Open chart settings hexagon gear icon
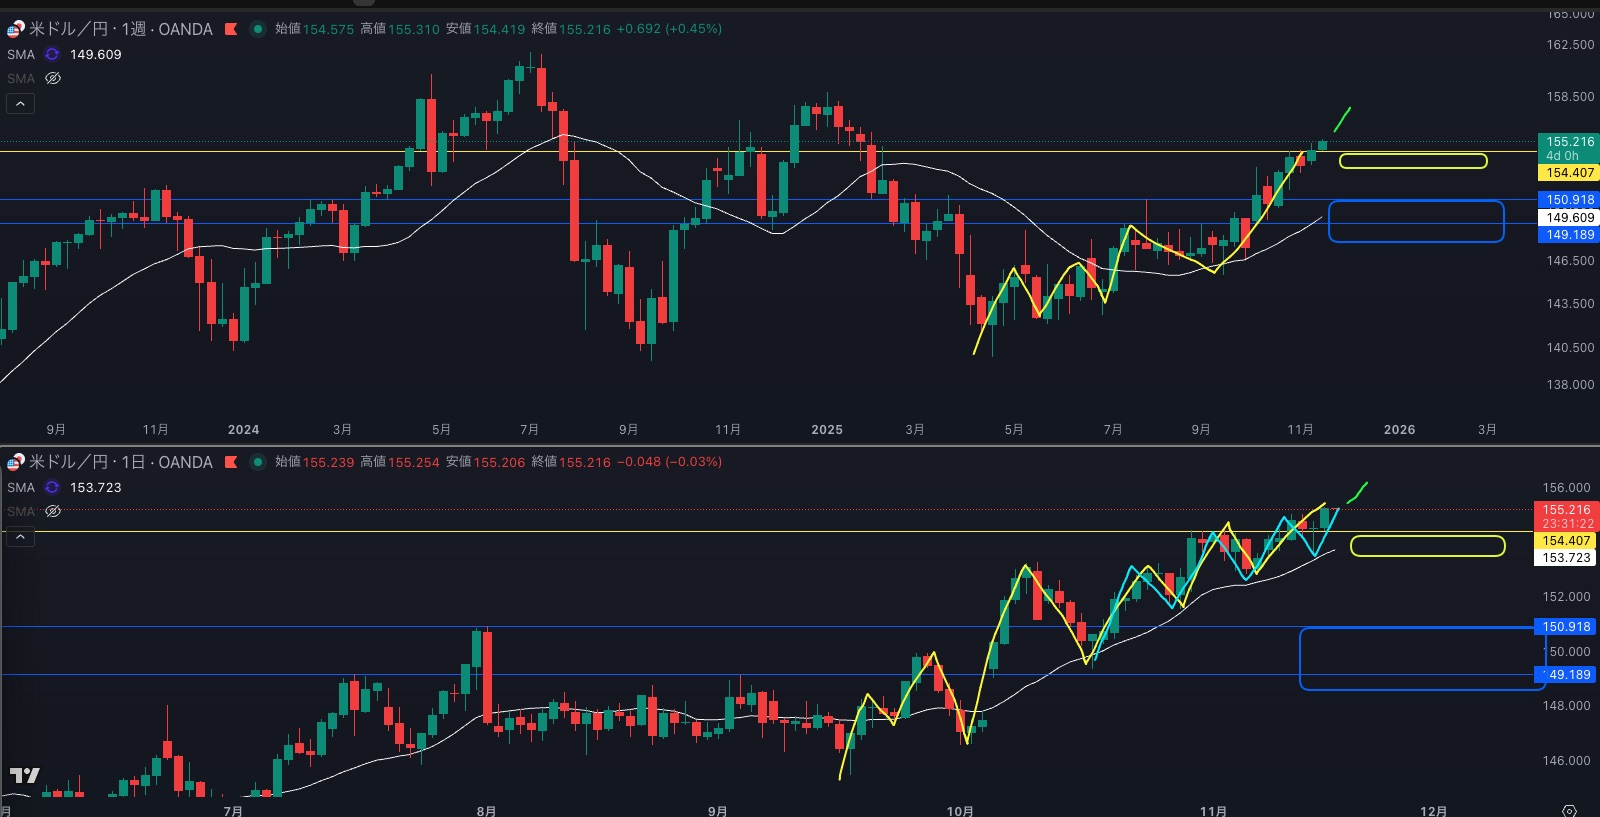 click(x=1569, y=810)
